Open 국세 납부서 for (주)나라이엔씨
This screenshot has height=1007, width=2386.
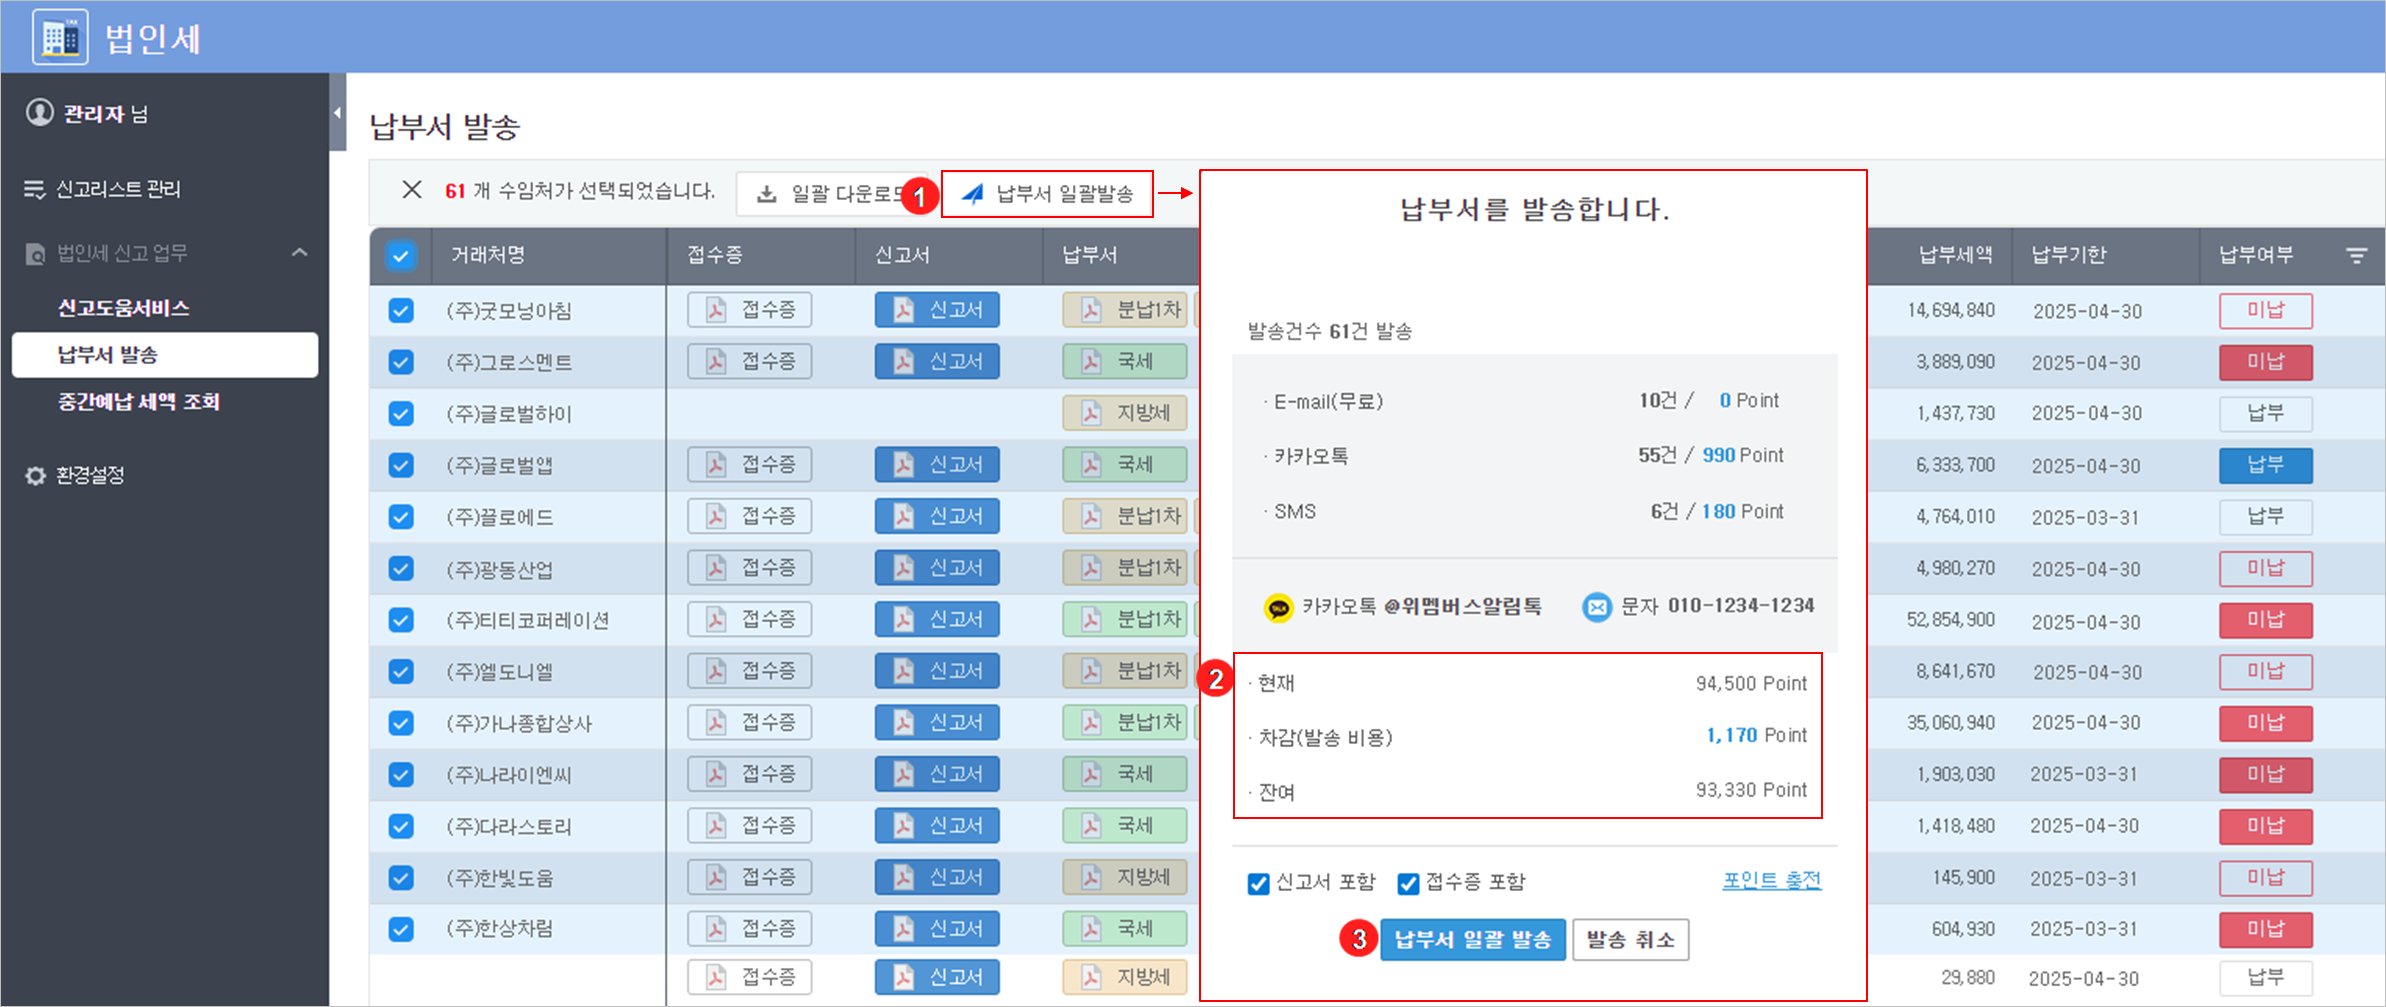[1125, 774]
